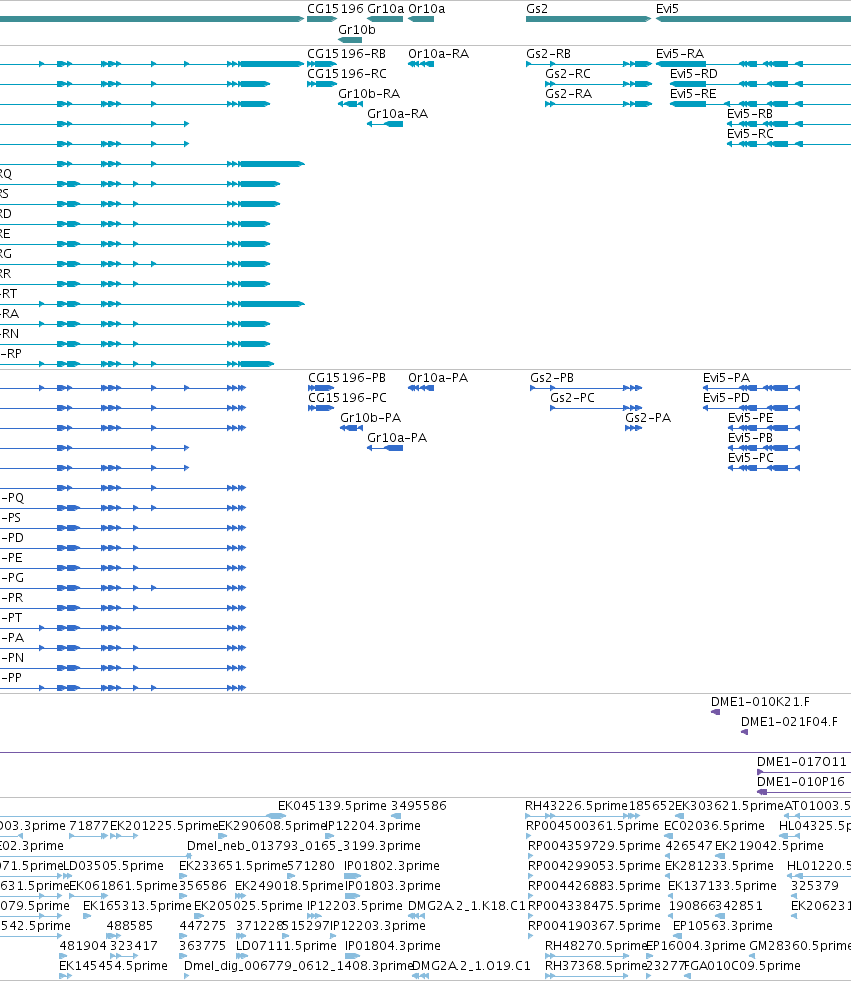
Task: Select EST RP004359729.5prime
Action: coord(594,846)
